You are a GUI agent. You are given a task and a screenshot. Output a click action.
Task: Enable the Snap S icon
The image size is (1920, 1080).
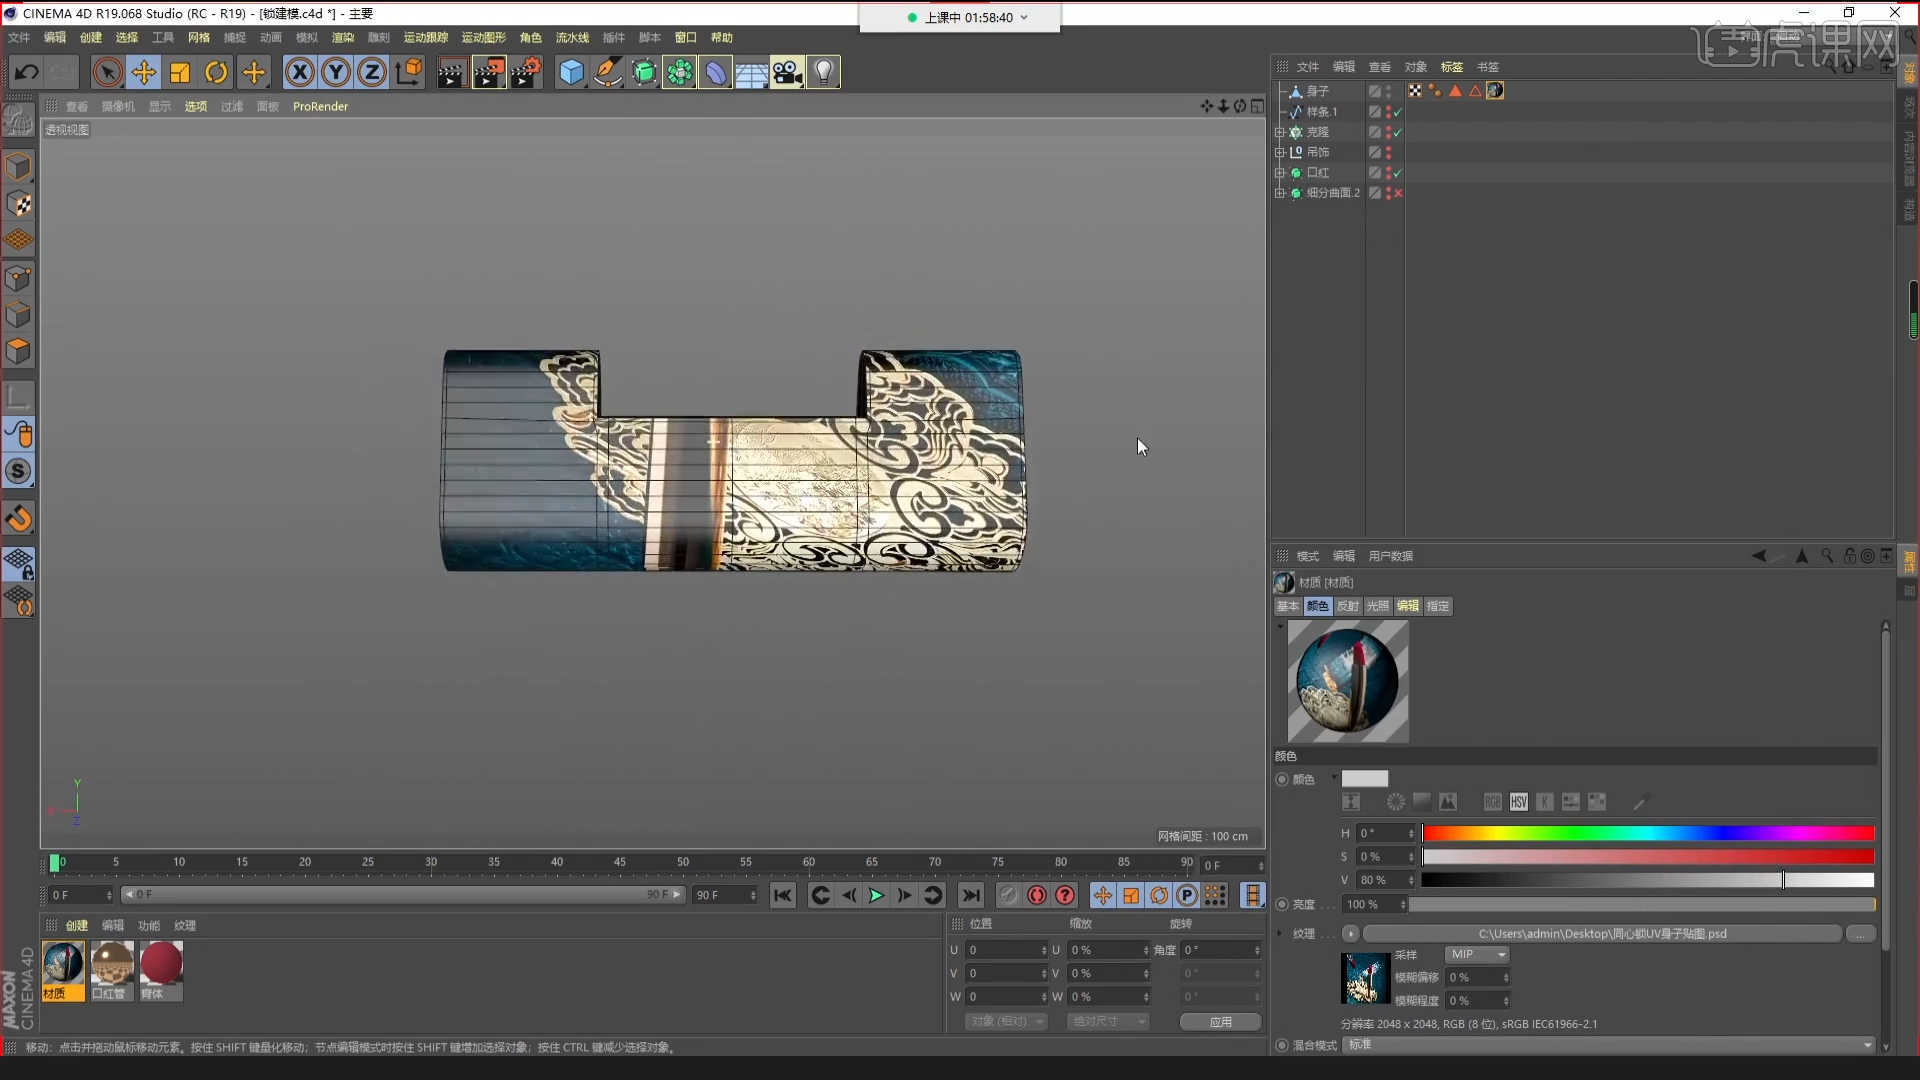19,471
